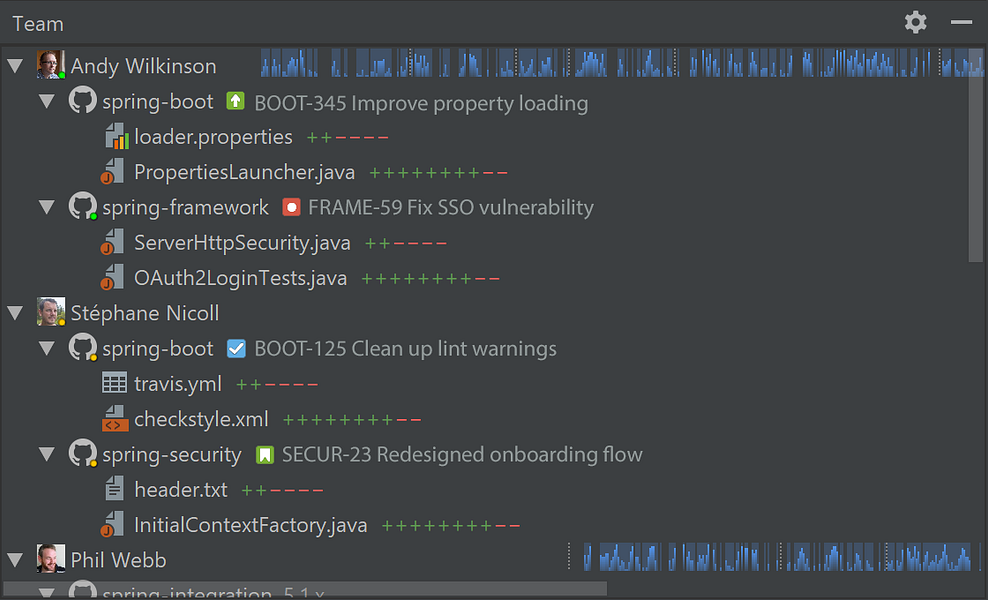Select the Stéphane Nicoll name

pos(144,313)
